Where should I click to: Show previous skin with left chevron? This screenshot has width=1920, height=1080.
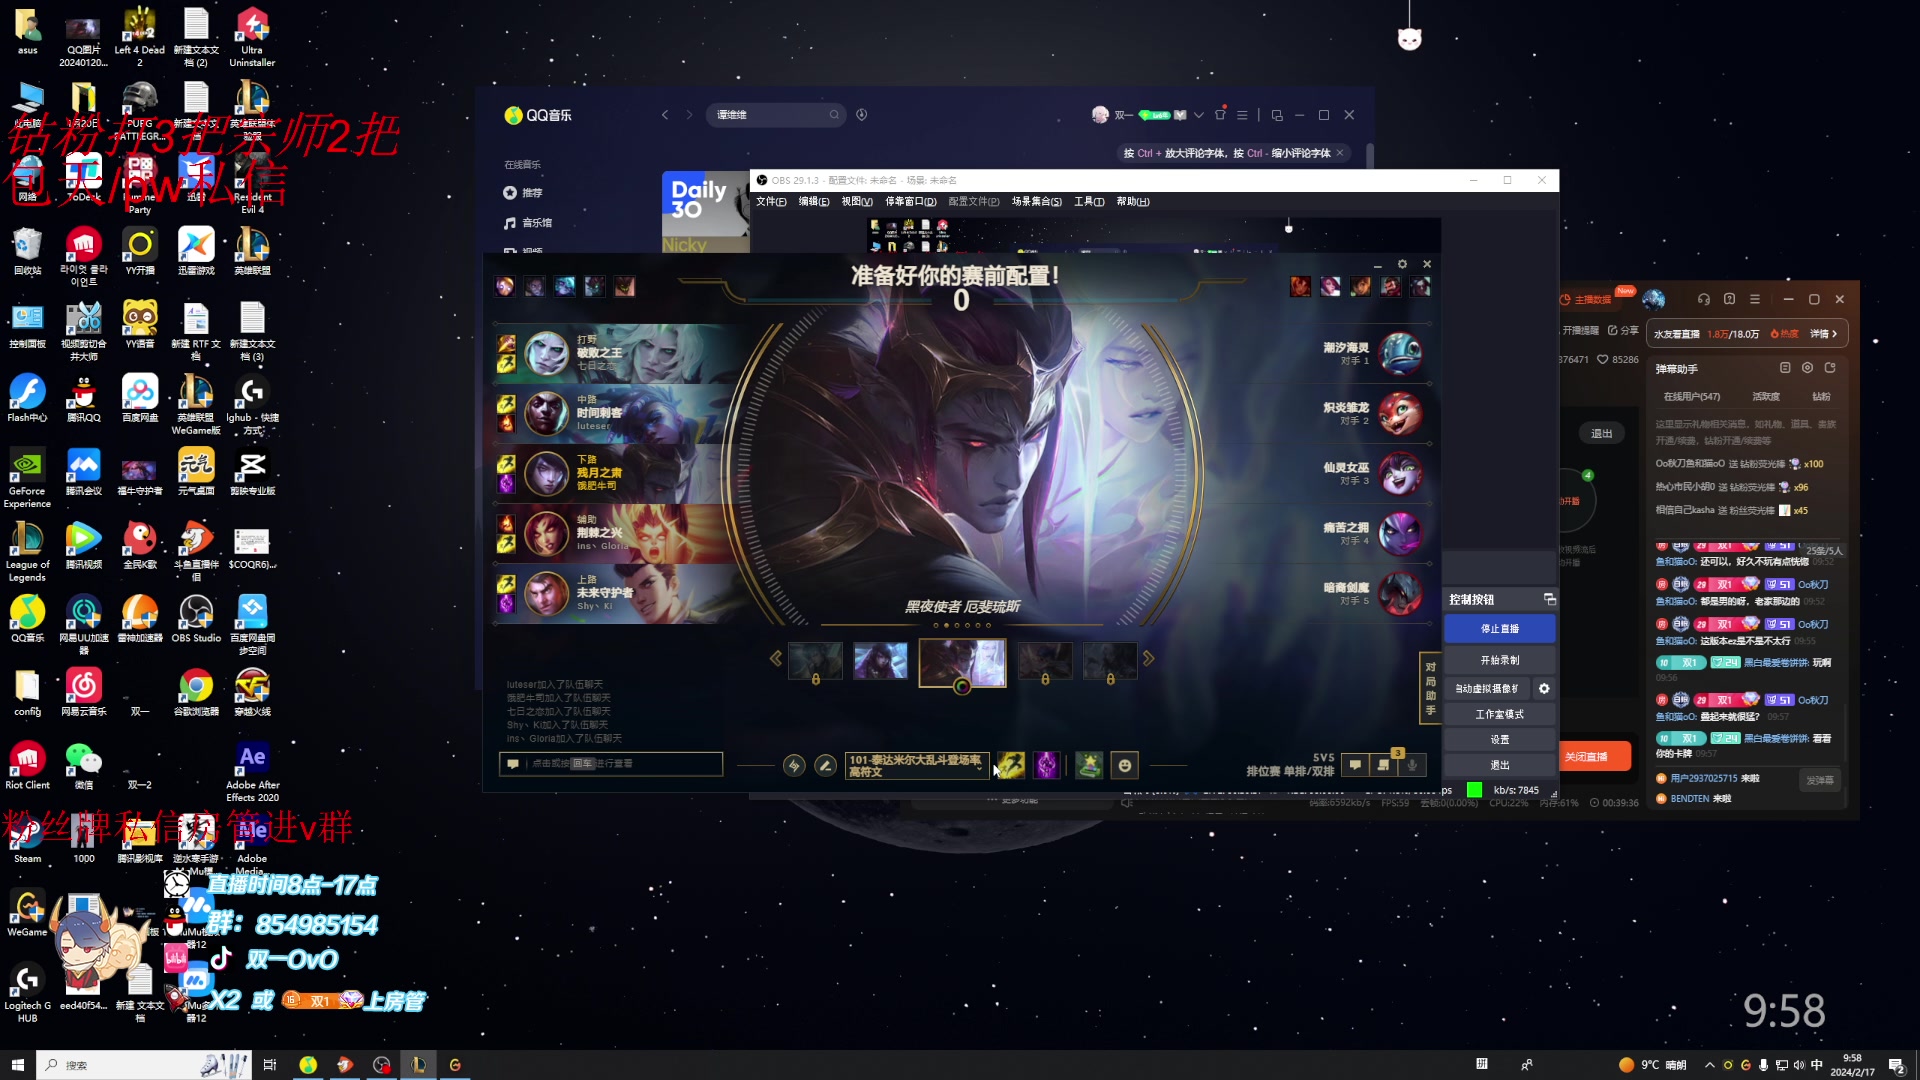pos(775,658)
